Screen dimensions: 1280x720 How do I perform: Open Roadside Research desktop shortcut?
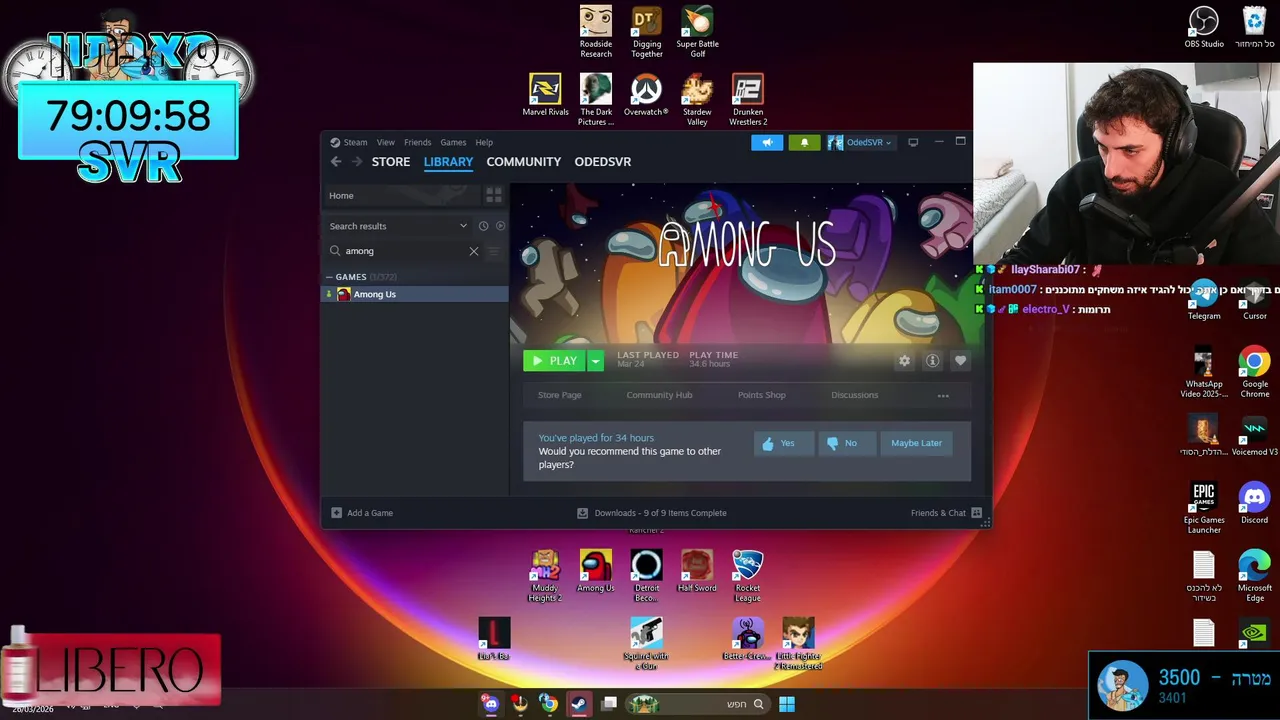pos(595,32)
